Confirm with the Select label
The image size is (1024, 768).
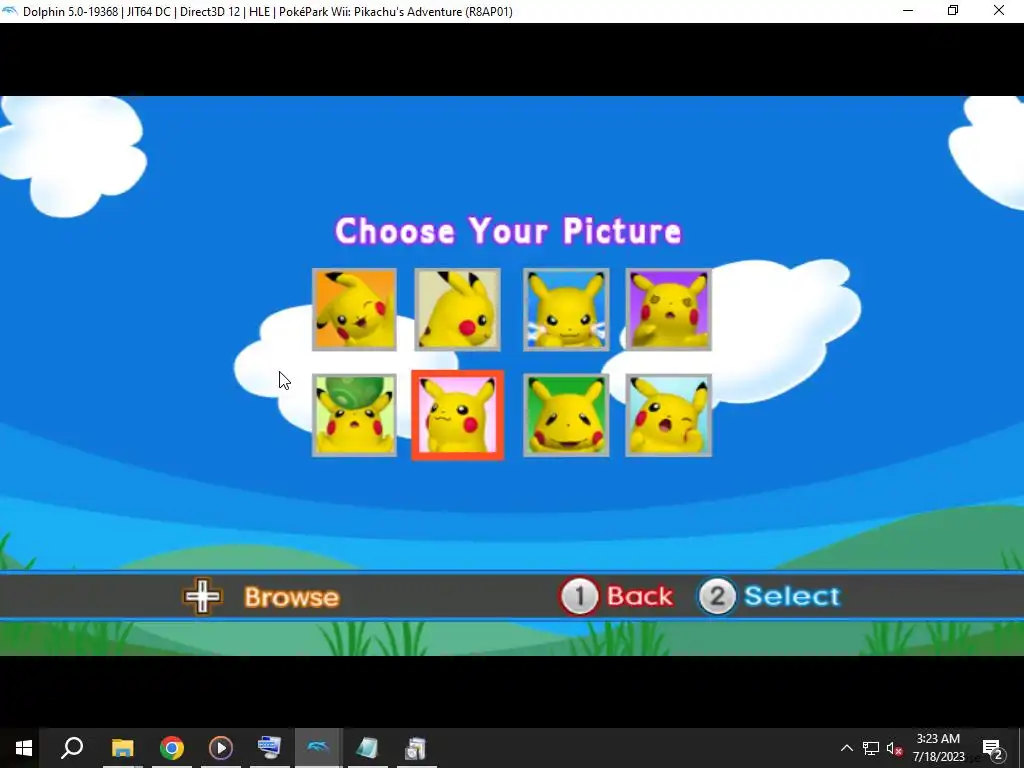point(792,596)
